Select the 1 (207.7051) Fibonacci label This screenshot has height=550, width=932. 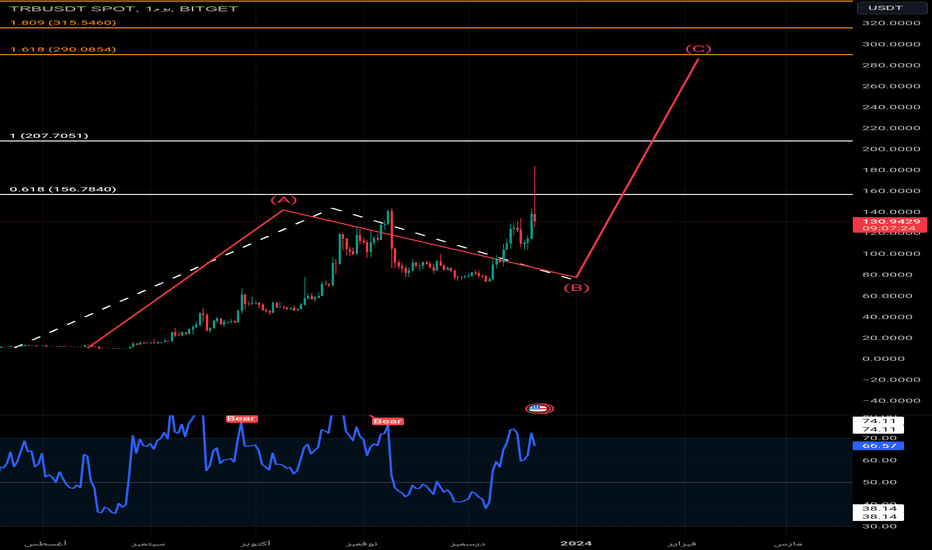[49, 136]
